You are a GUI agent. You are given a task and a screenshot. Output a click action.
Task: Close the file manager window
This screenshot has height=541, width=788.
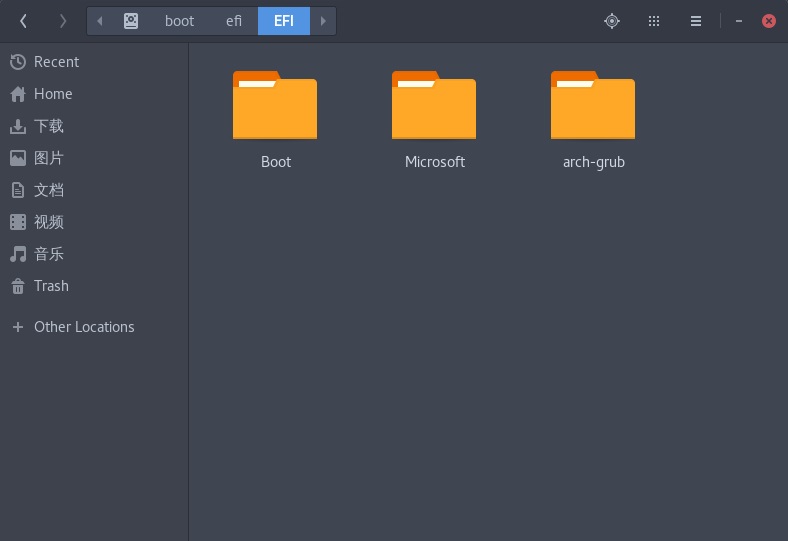tap(768, 21)
